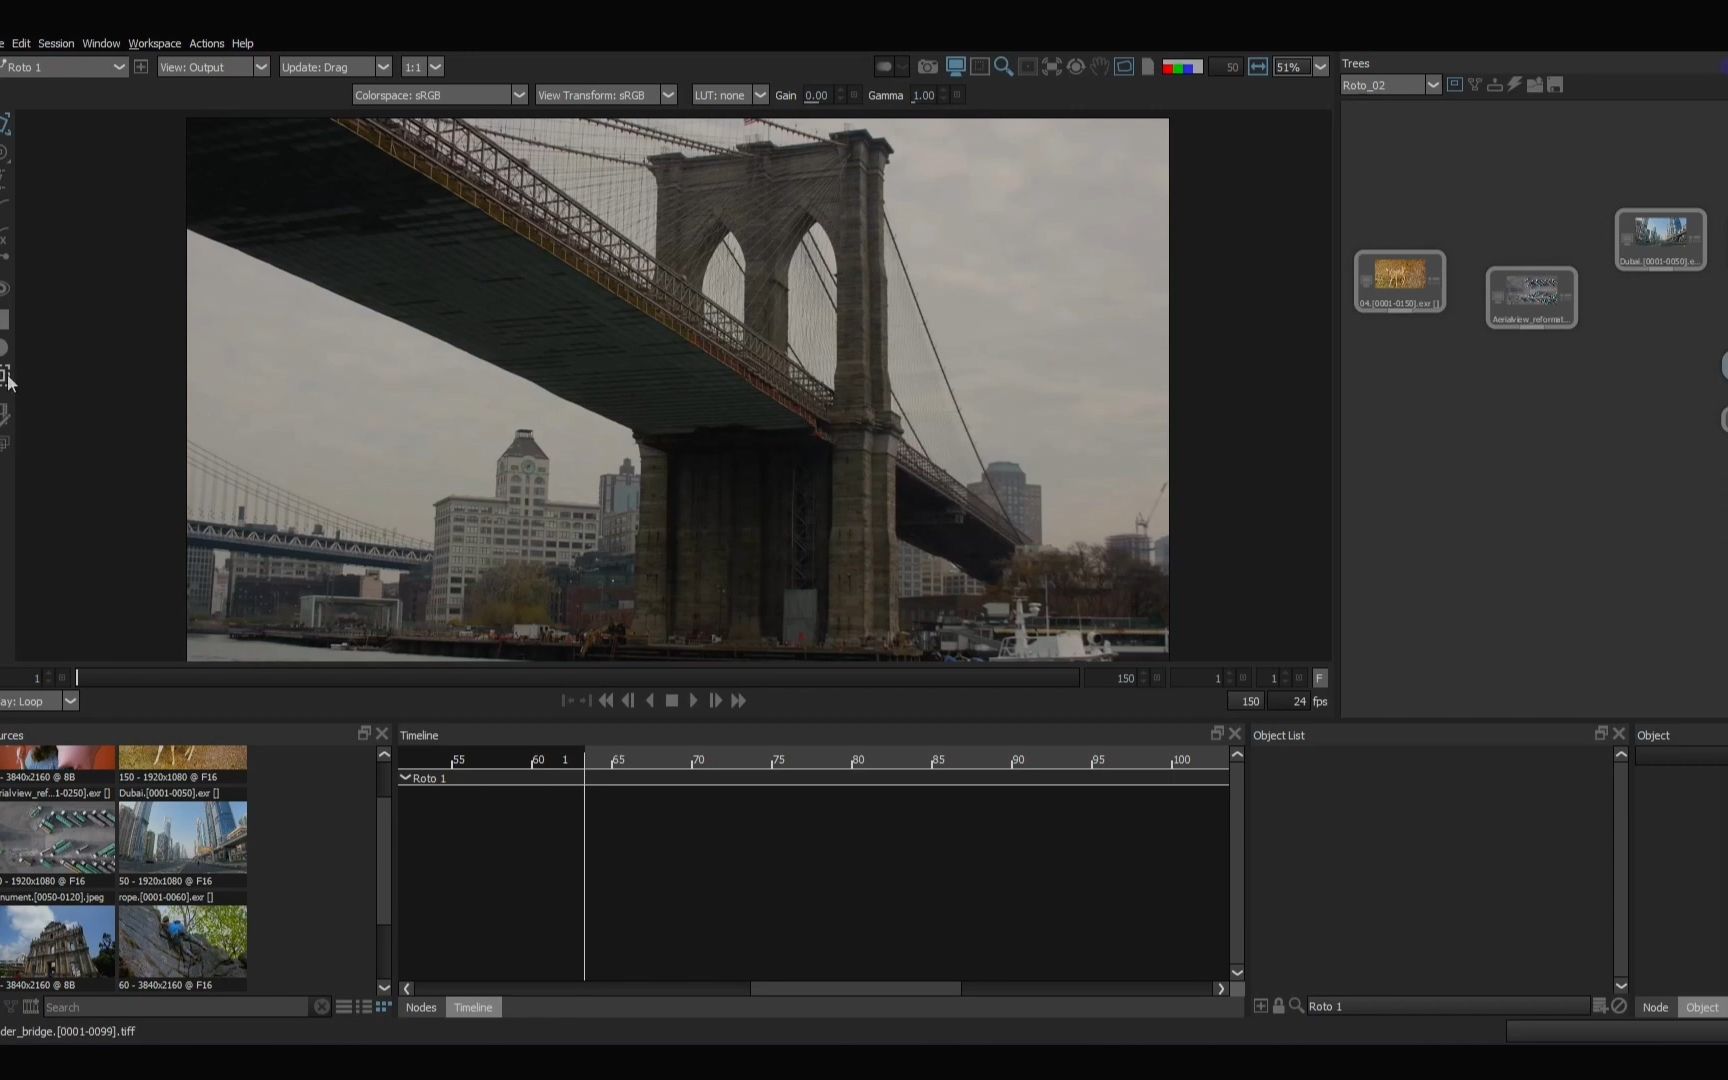Click the fit-width double arrow icon
This screenshot has height=1080, width=1728.
click(x=1258, y=67)
